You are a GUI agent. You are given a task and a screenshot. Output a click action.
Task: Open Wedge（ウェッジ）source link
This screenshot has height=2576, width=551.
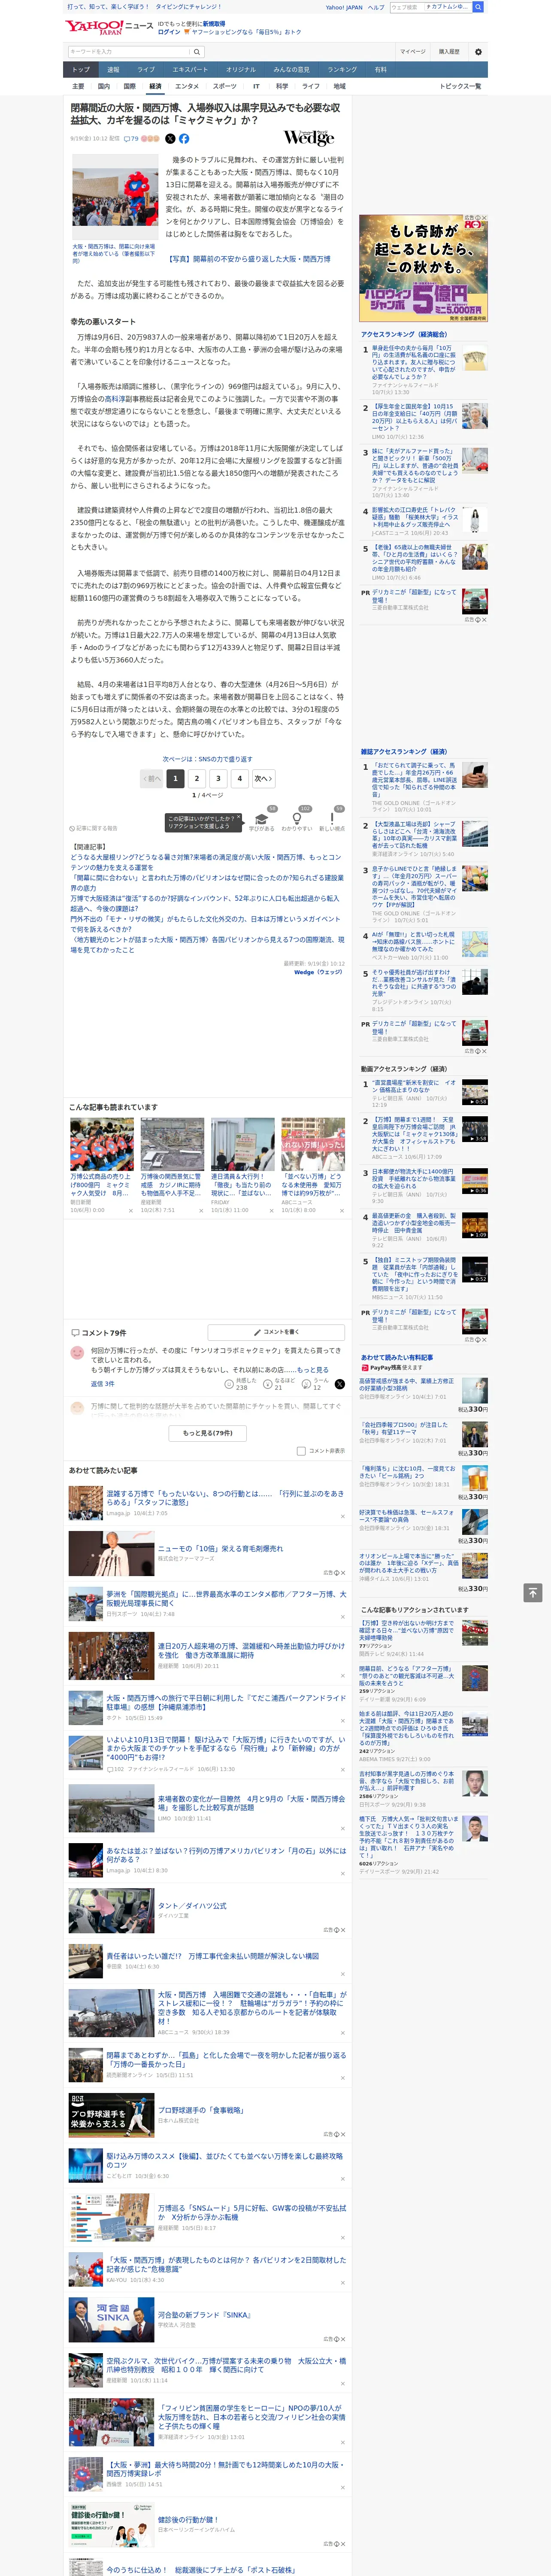(318, 972)
